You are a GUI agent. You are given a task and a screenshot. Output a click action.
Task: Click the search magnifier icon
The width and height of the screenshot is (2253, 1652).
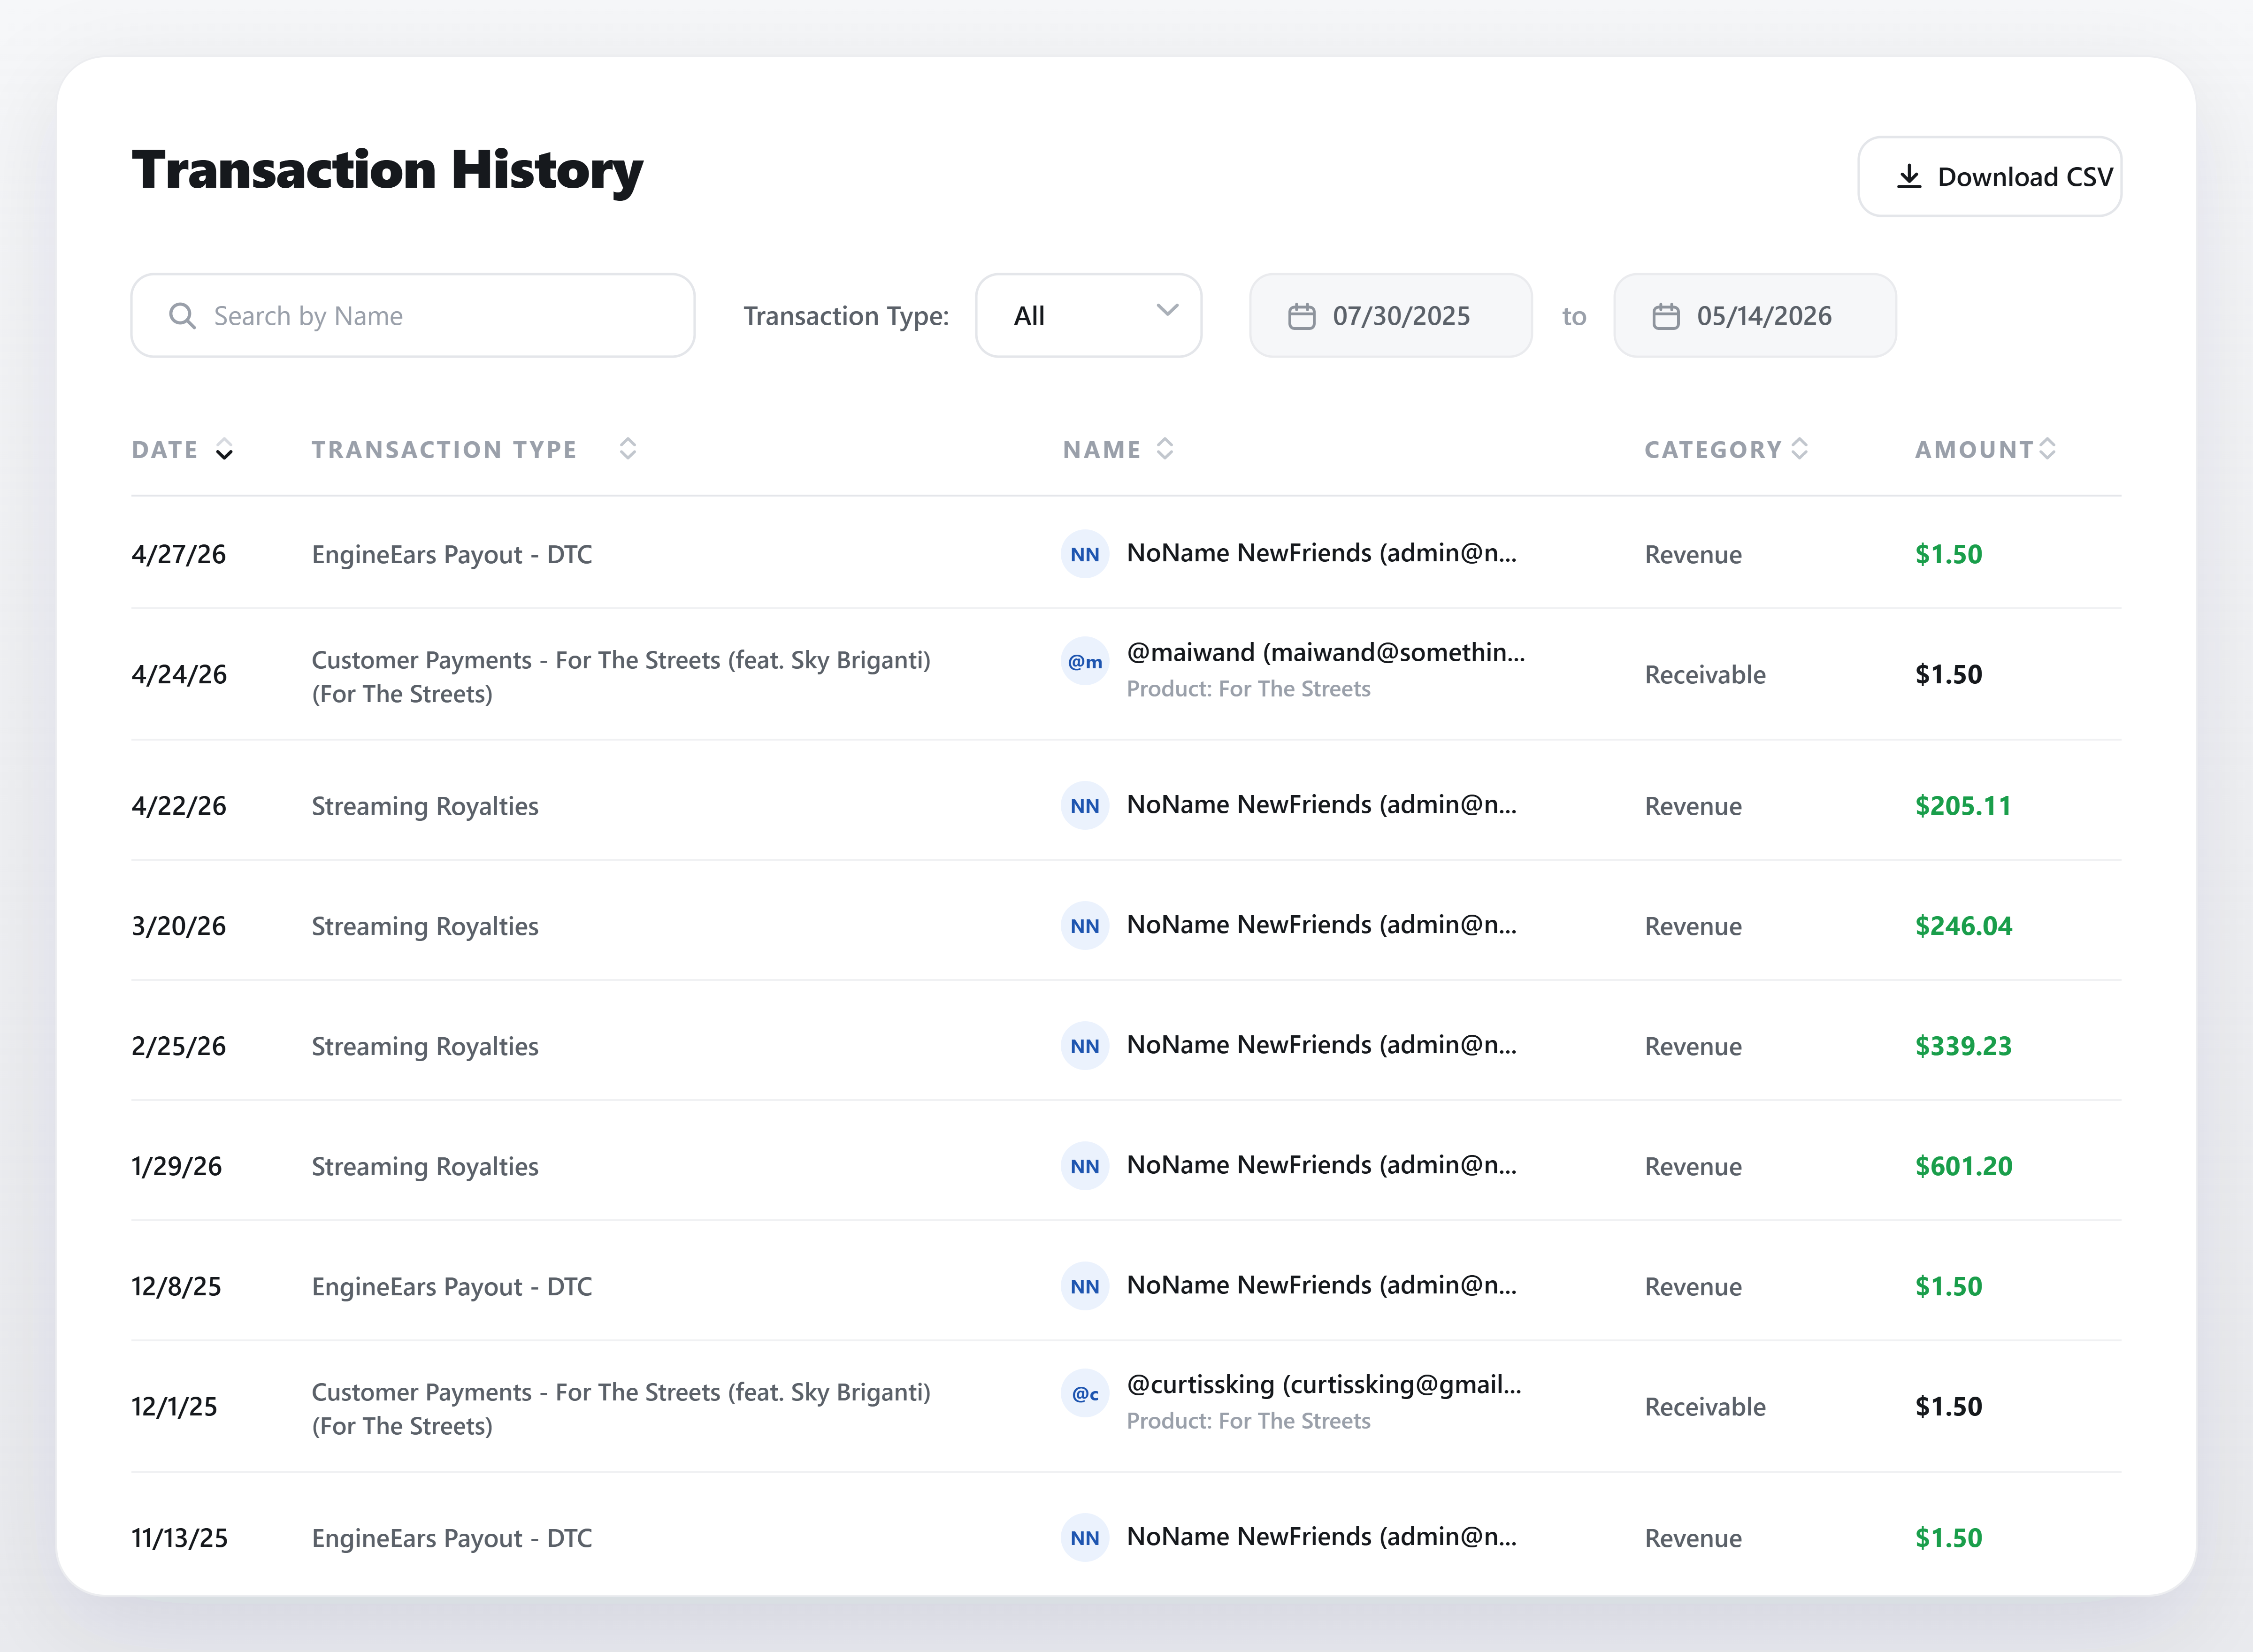coord(182,316)
